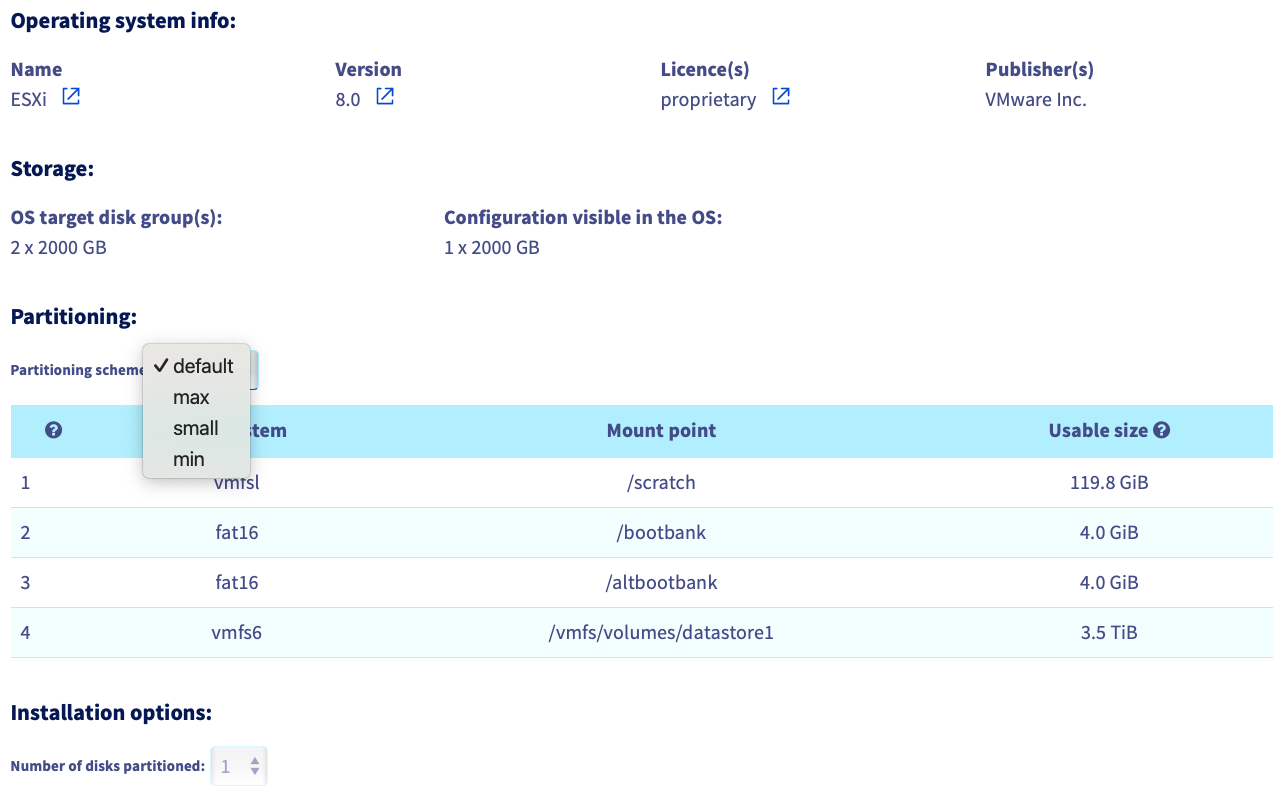Select the /altbootbank mount point cell

[661, 583]
